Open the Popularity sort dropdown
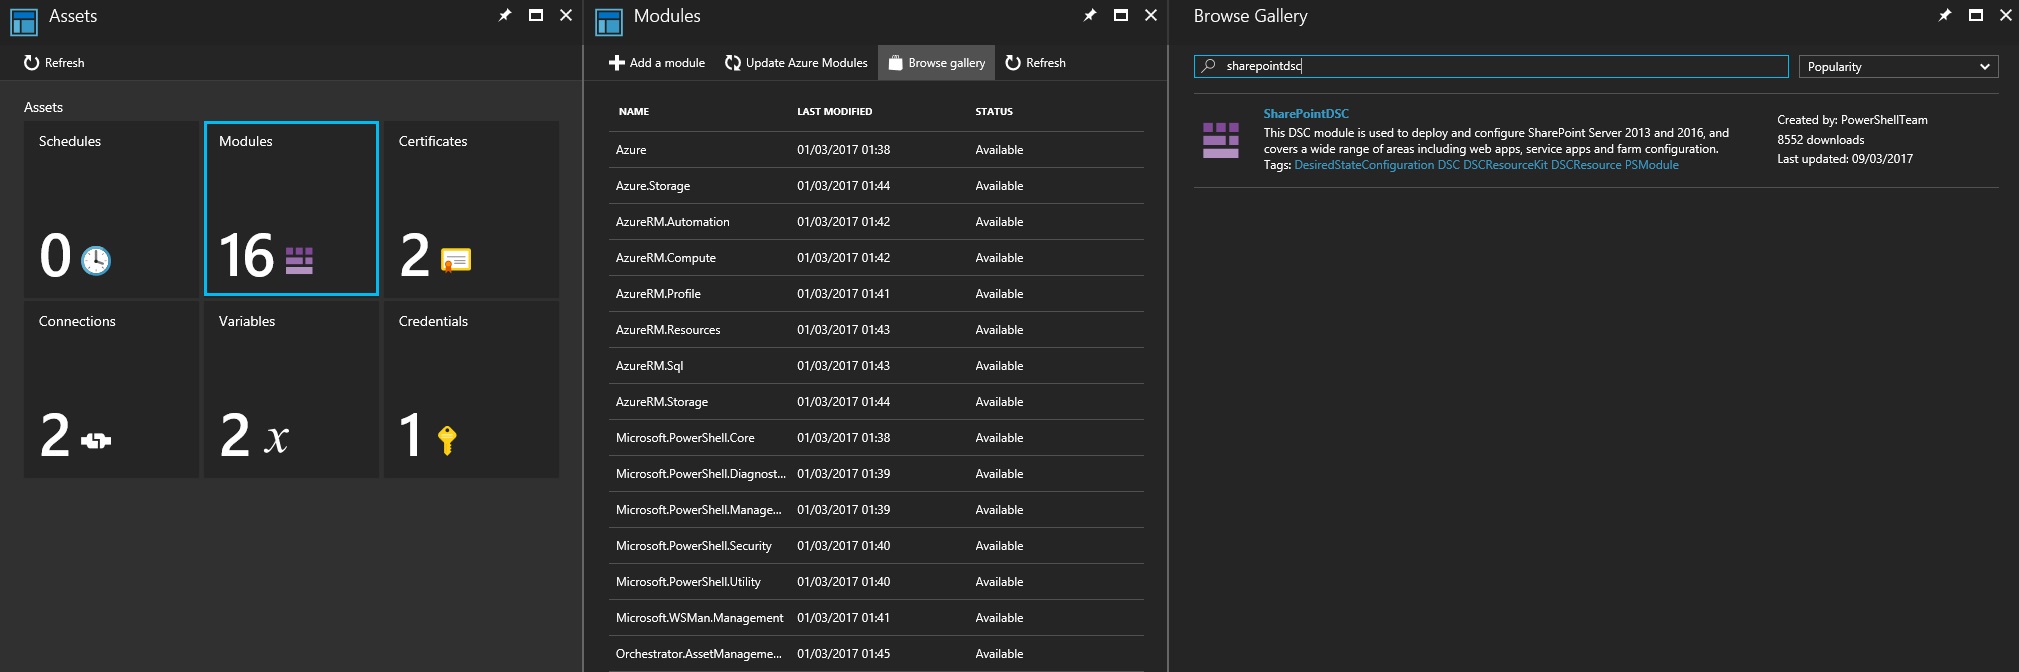Viewport: 2019px width, 672px height. point(1898,66)
